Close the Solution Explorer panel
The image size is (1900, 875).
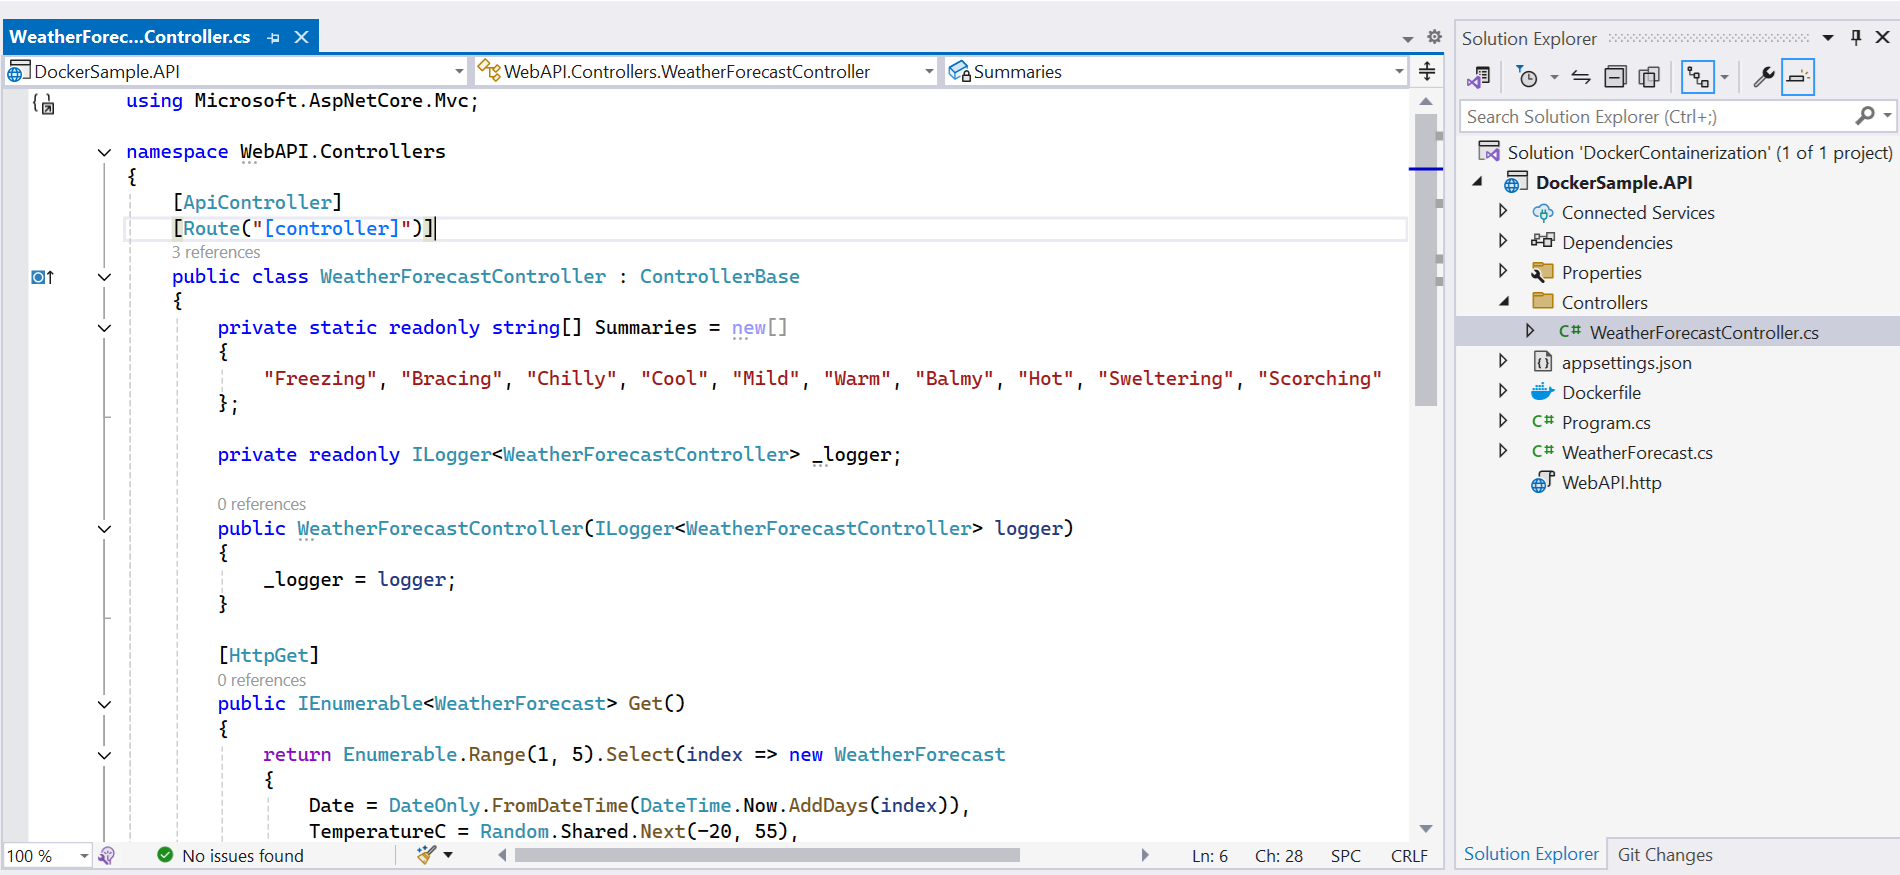[x=1882, y=38]
